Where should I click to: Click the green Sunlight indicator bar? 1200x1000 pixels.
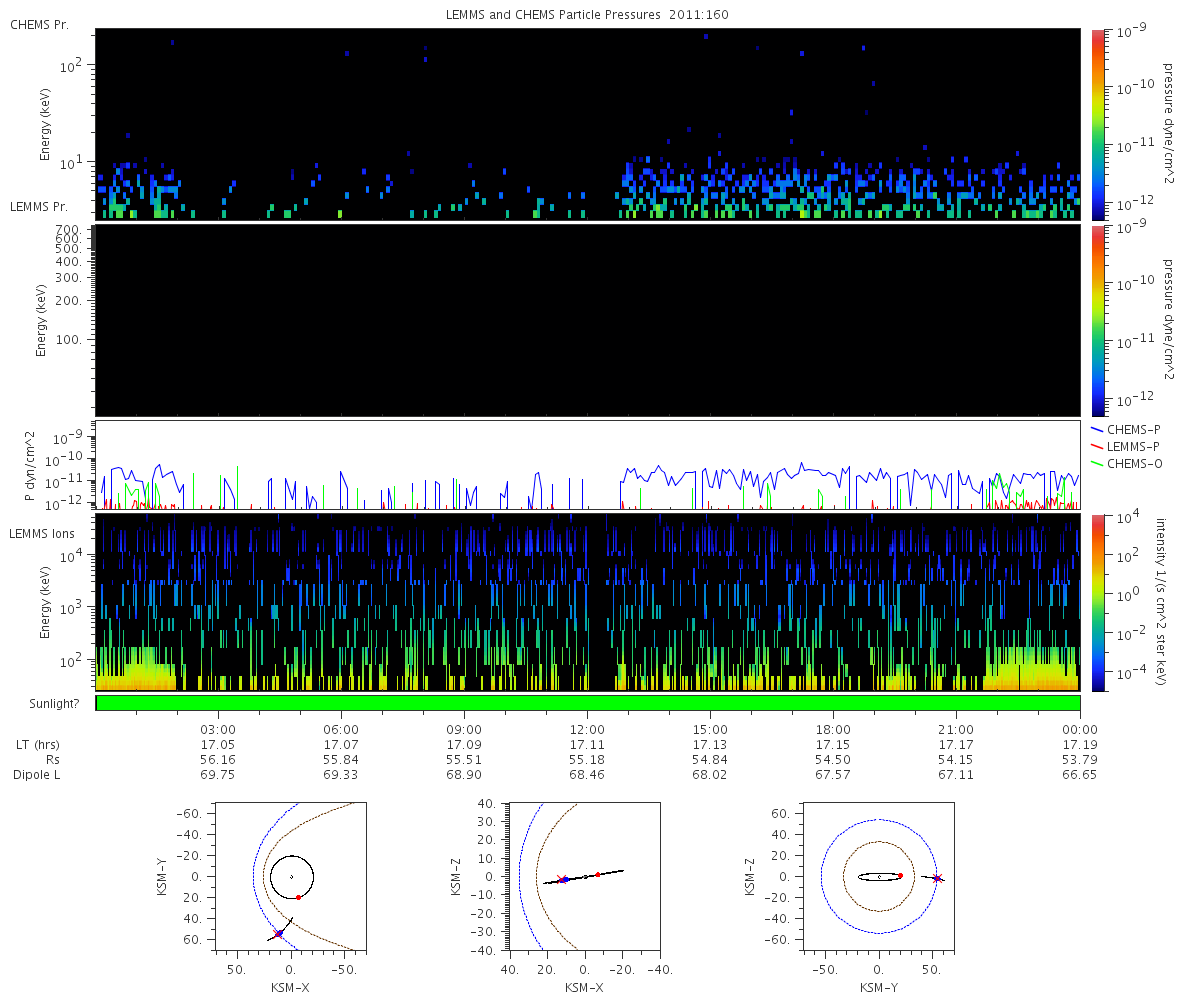[588, 703]
